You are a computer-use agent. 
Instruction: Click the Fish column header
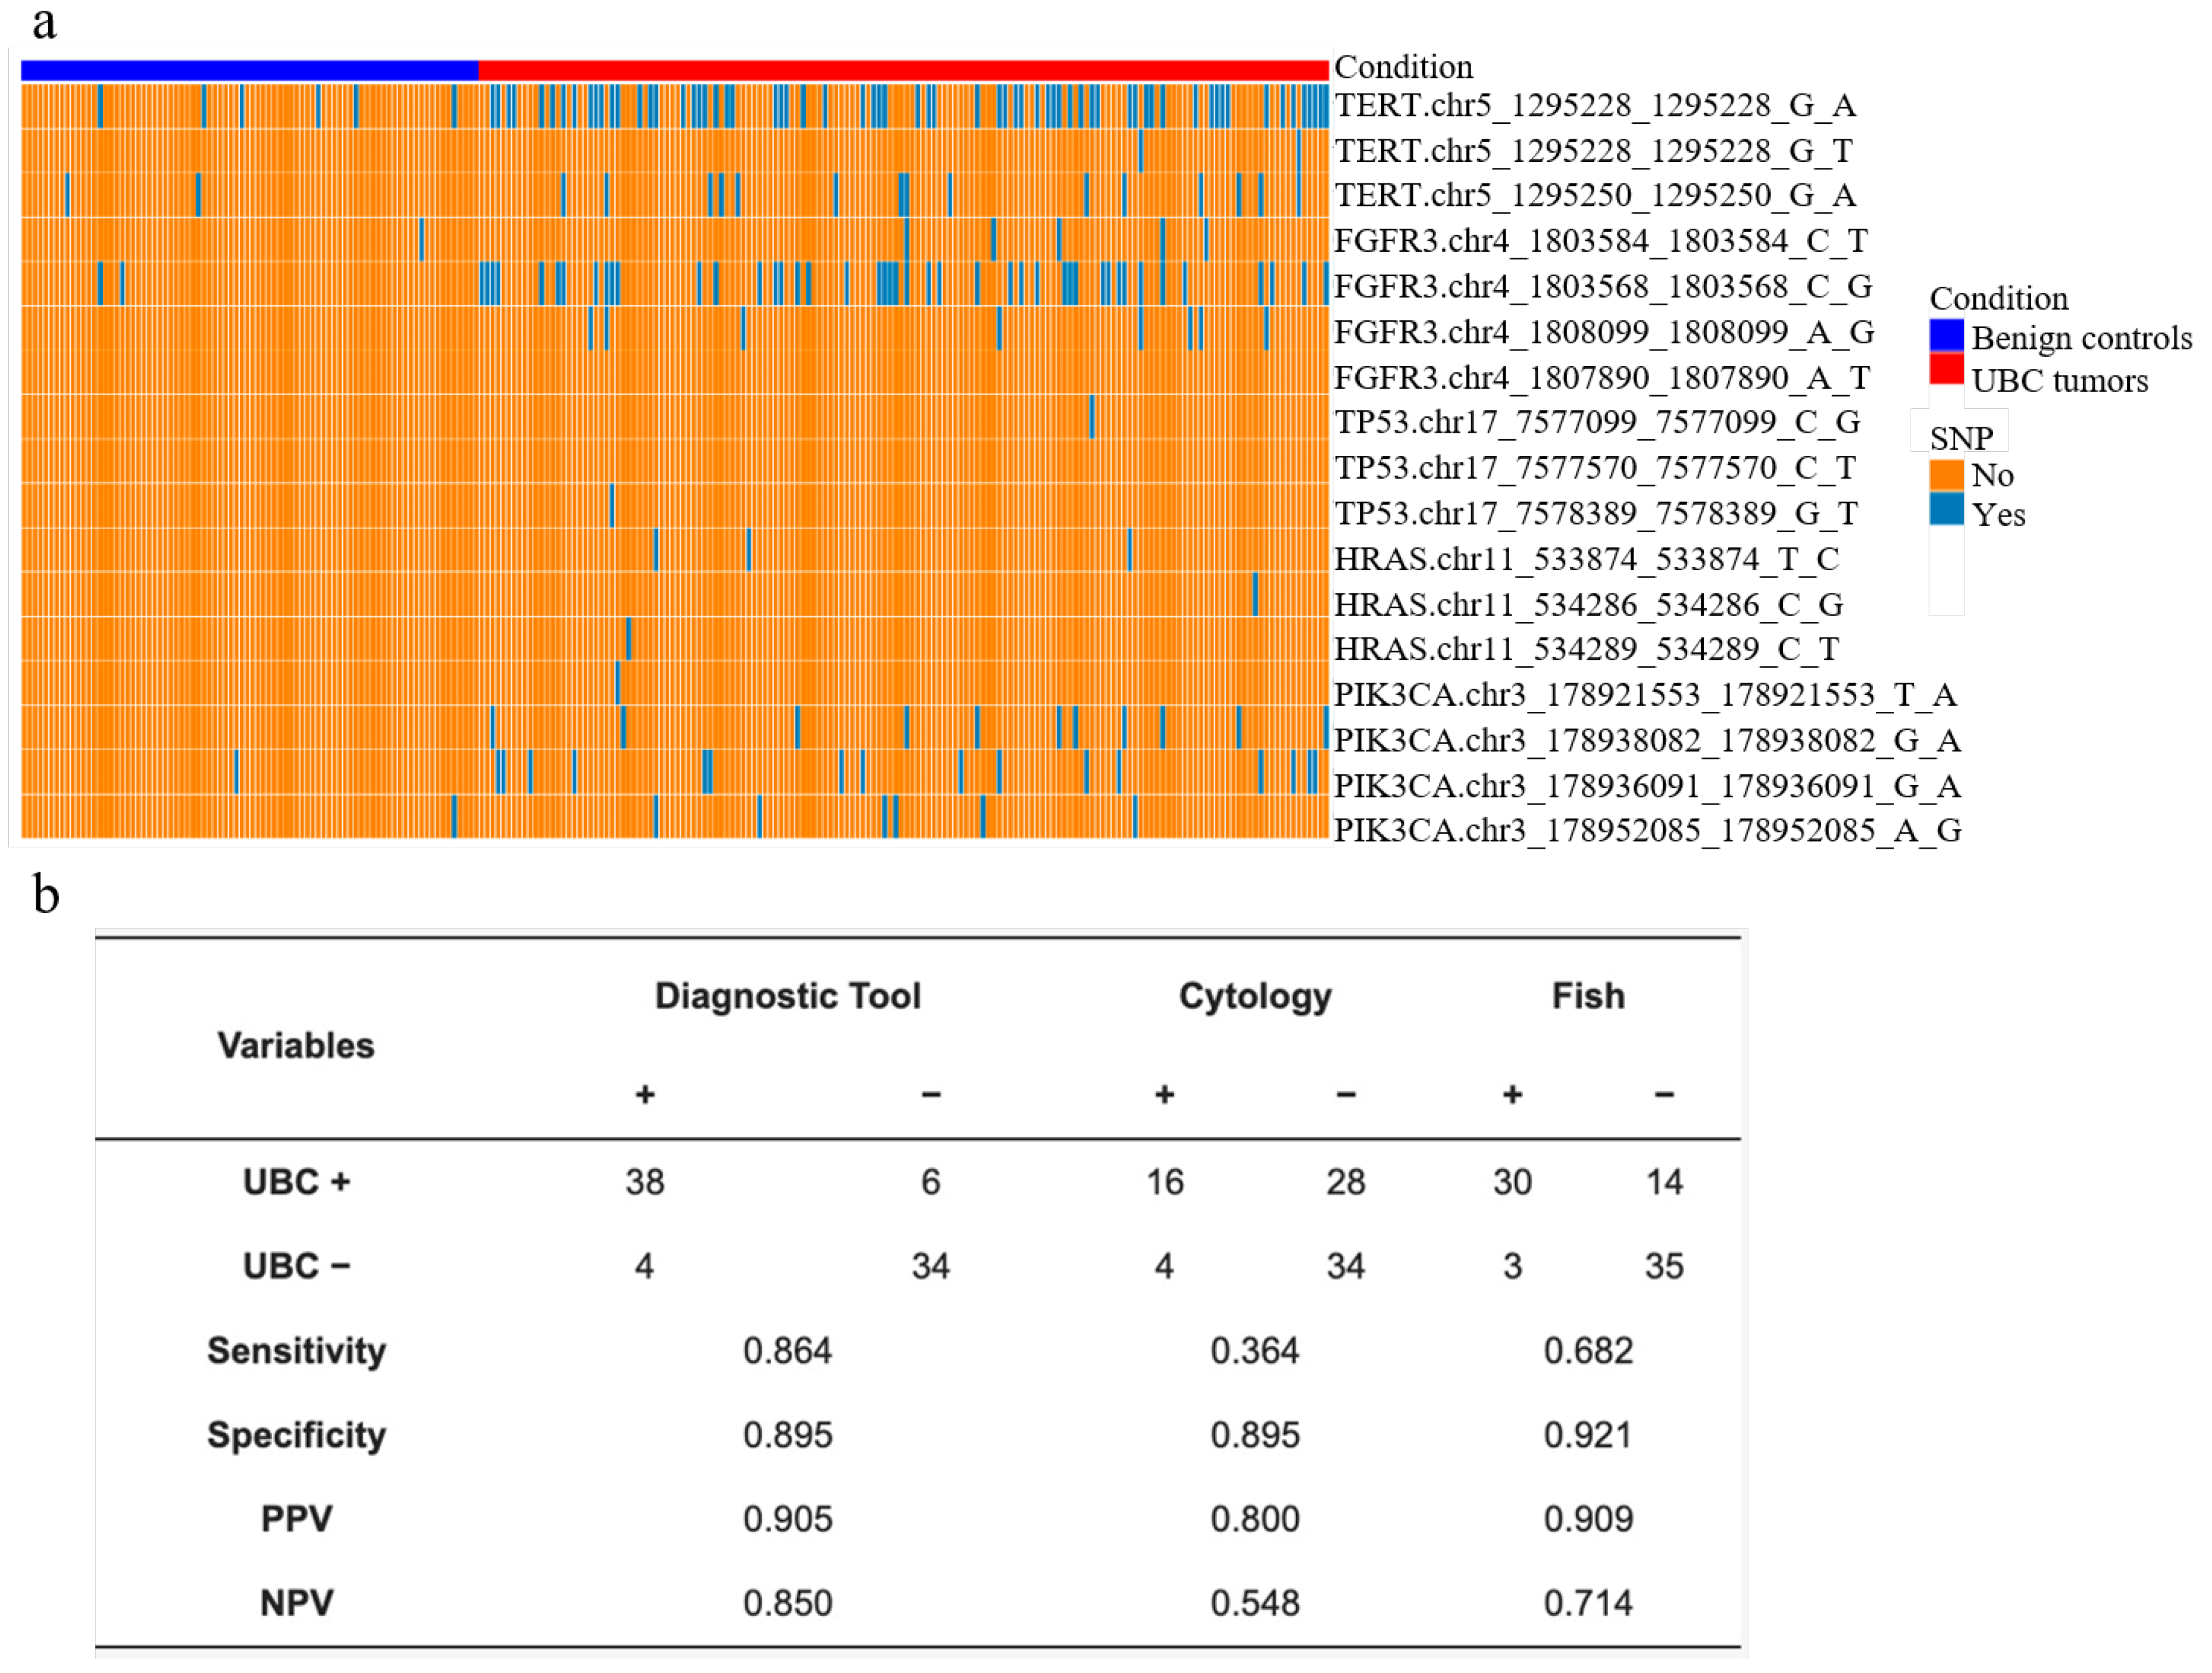[x=1587, y=996]
